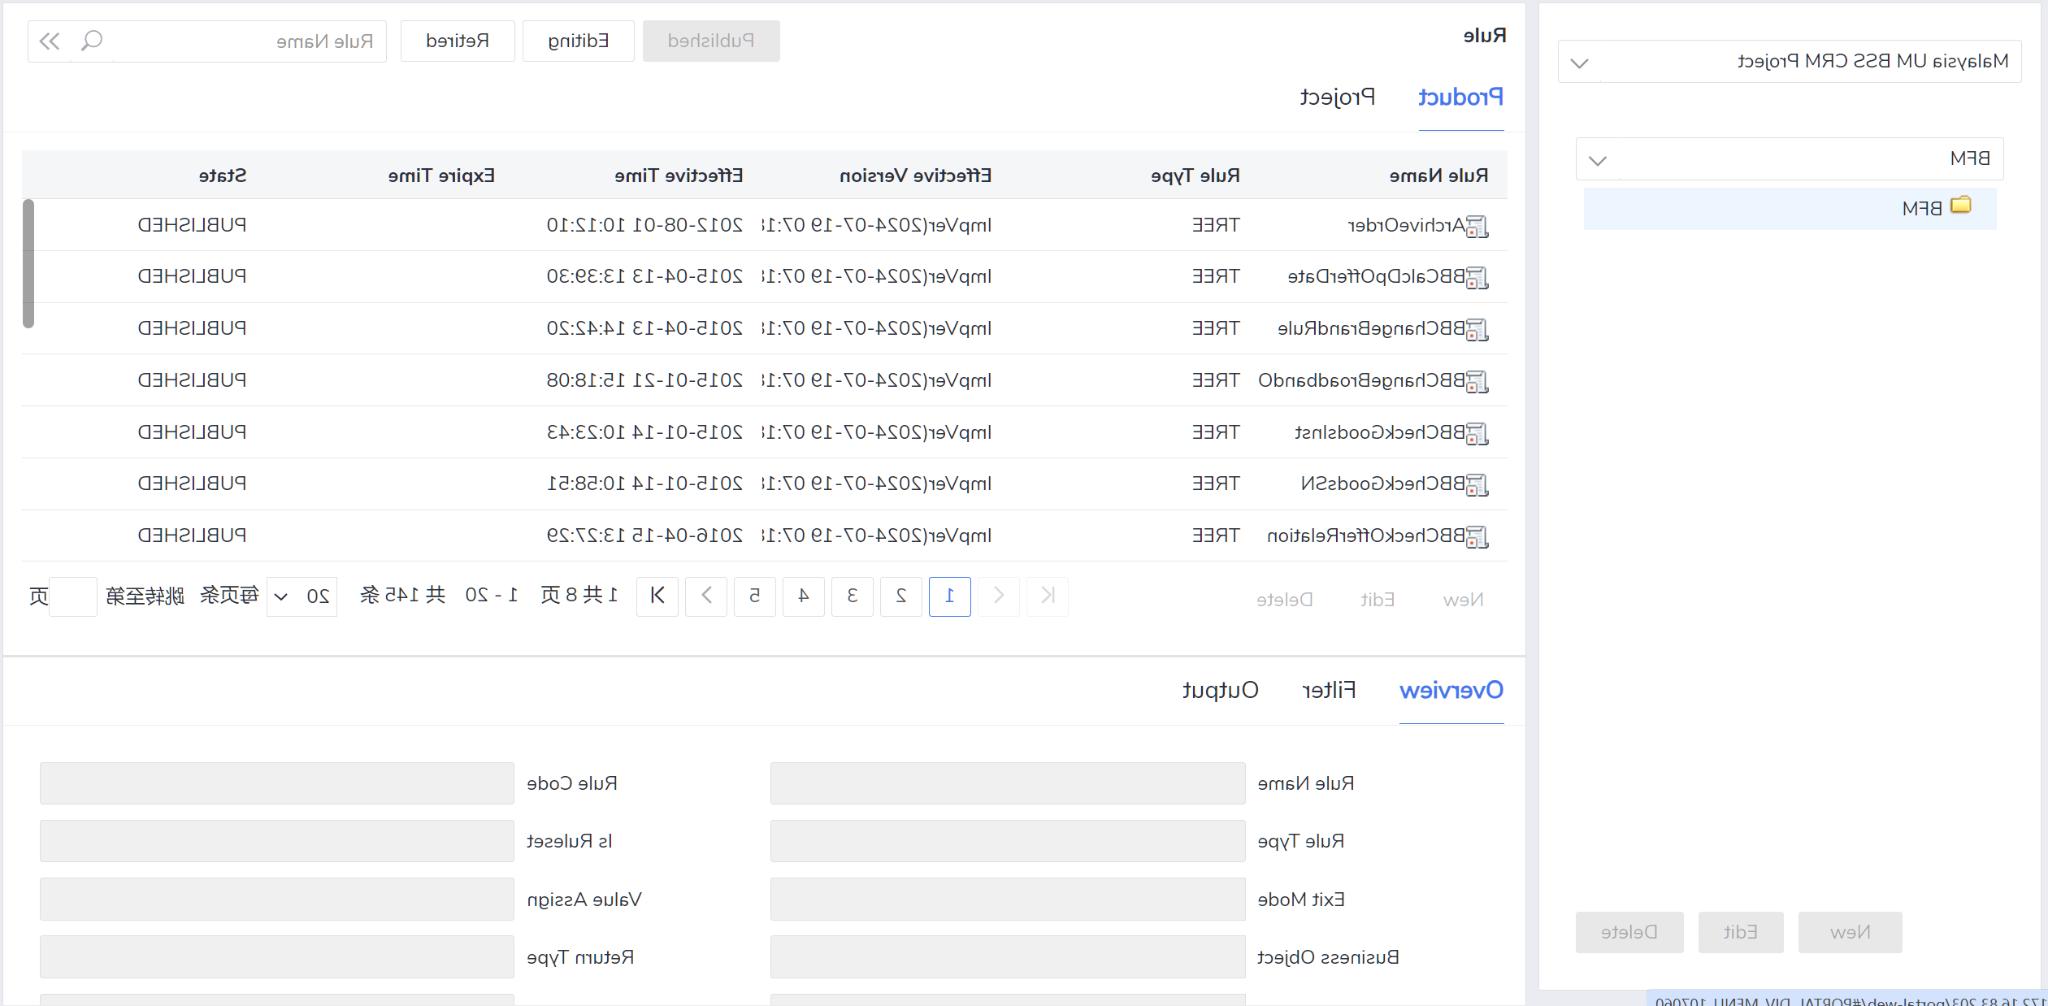Screen dimensions: 2048x1006
Task: Select the BFM tree node
Action: (1790, 208)
